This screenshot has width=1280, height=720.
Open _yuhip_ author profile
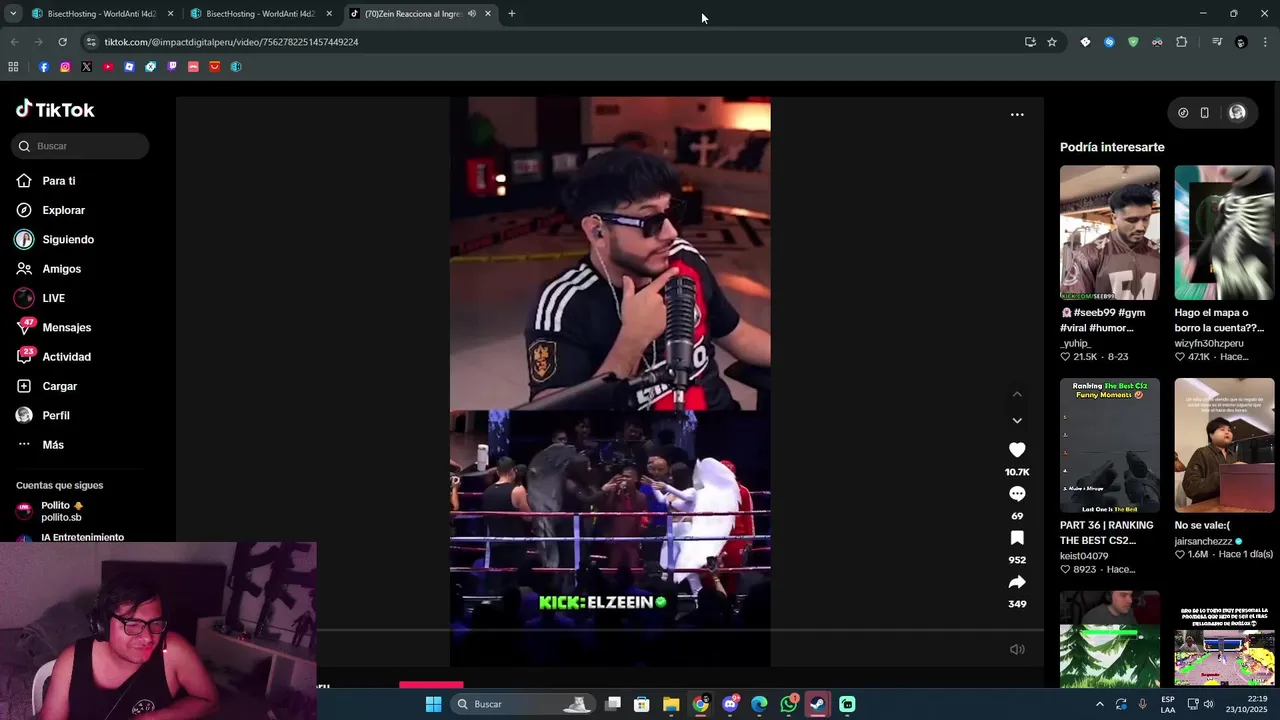coord(1075,343)
